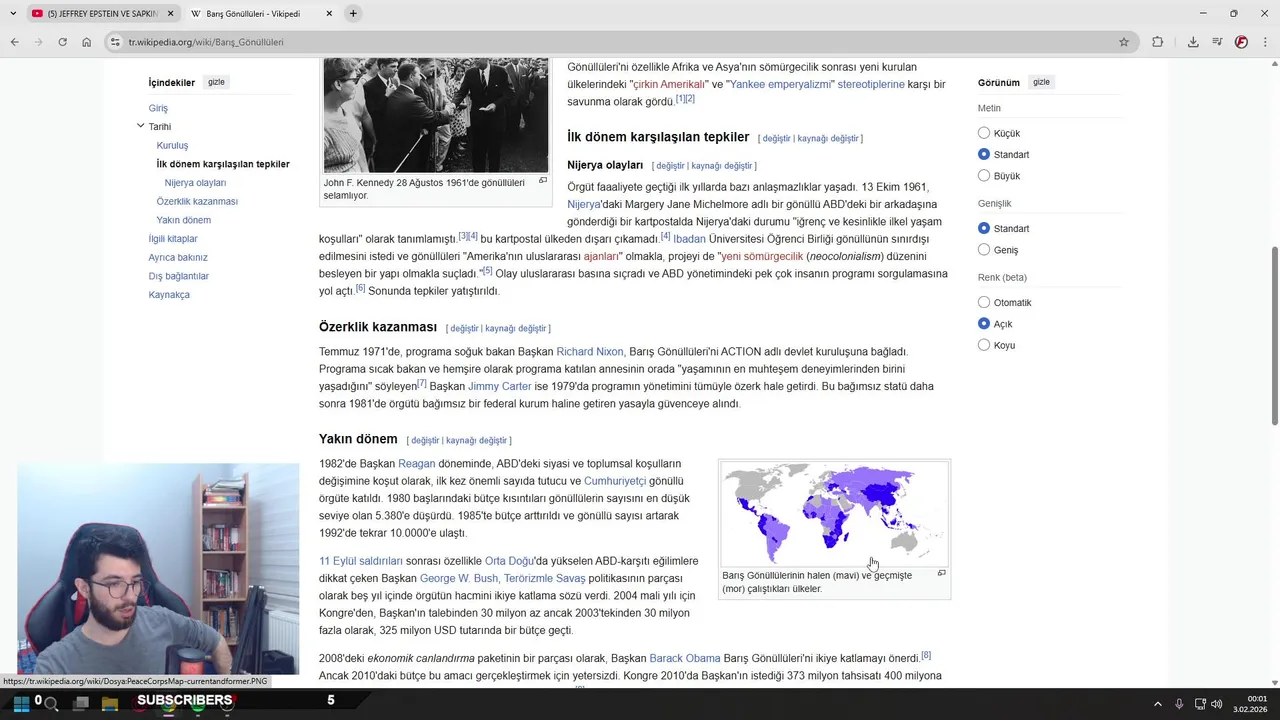The width and height of the screenshot is (1280, 720).
Task: Open the Barack Obama link
Action: [x=685, y=658]
